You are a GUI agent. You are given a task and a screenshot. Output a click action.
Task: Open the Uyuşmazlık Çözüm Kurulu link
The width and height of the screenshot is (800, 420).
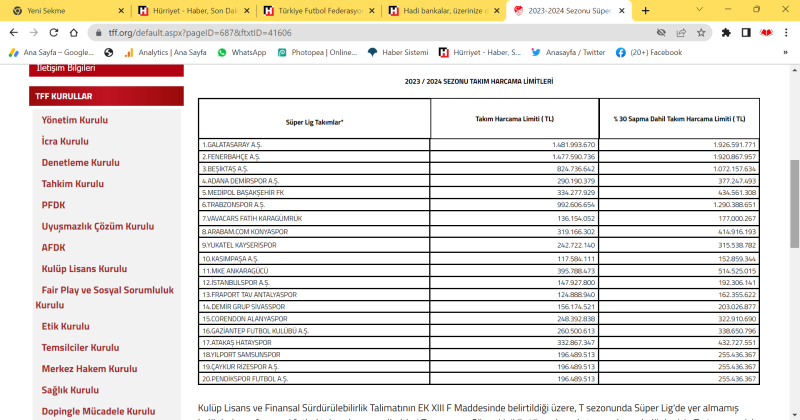[97, 226]
